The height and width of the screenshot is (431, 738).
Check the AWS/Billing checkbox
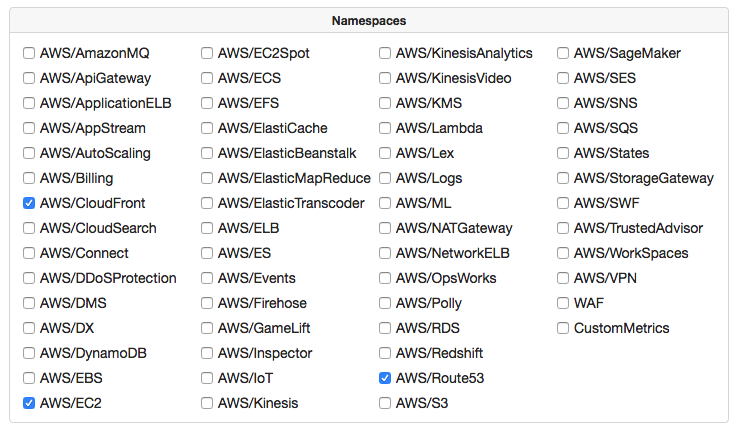tap(29, 178)
